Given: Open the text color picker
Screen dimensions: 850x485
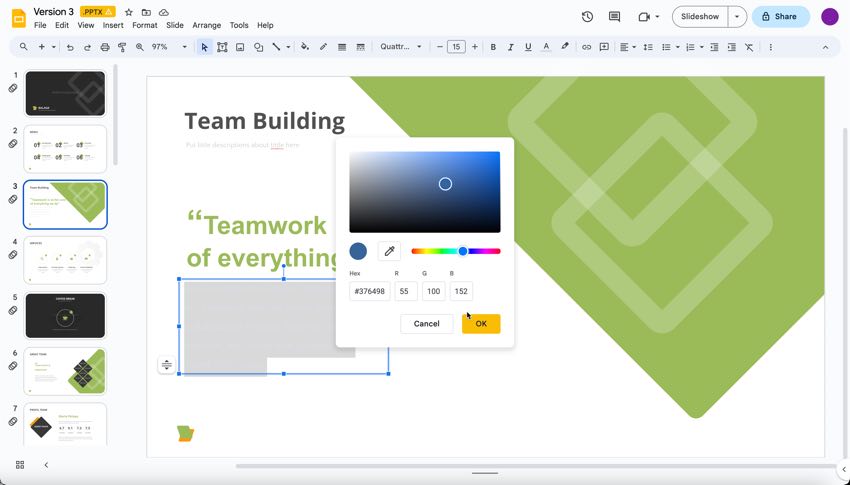Looking at the screenshot, I should [546, 47].
